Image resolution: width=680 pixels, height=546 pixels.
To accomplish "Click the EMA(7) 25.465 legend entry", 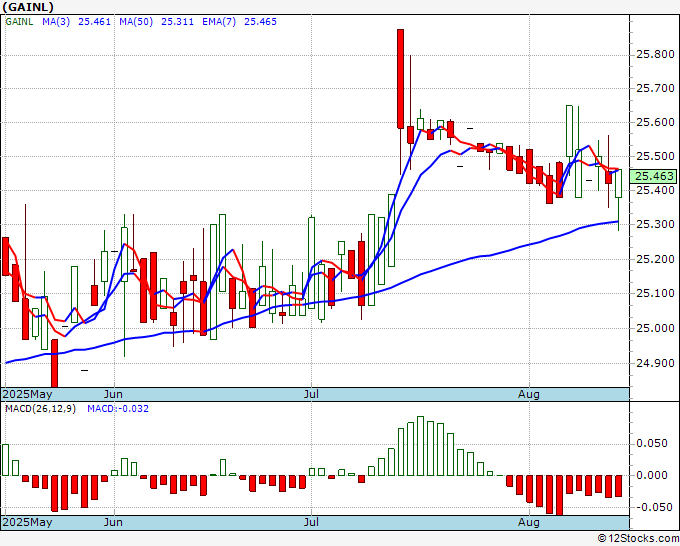I will coord(239,22).
